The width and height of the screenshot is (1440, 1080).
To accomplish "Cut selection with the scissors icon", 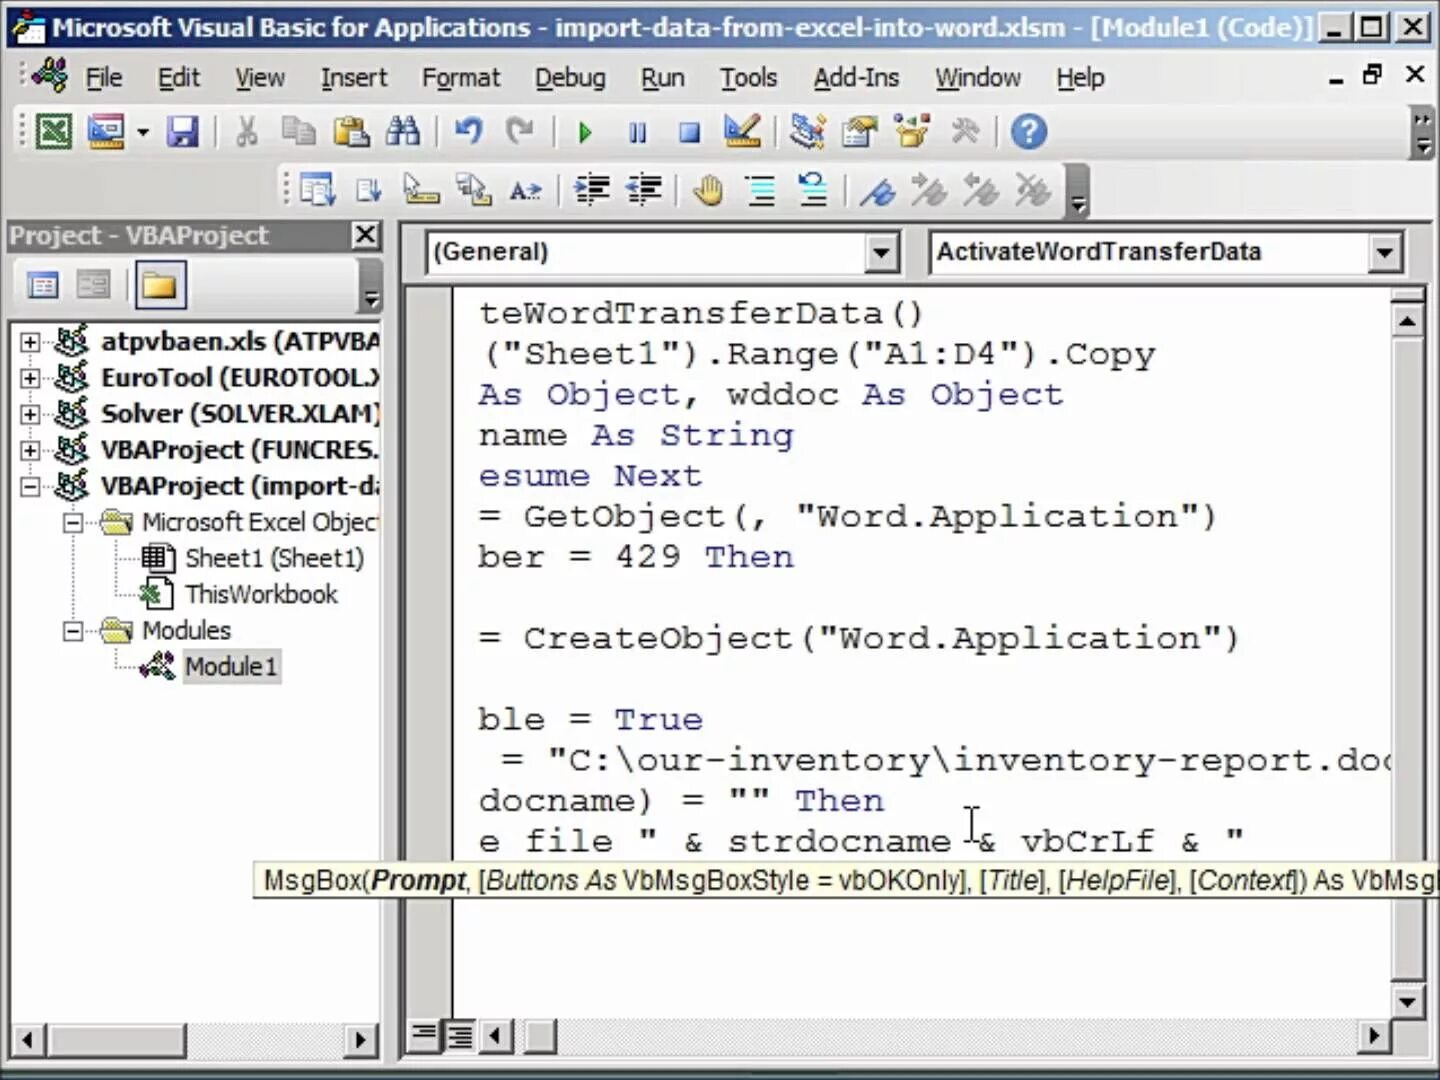I will (247, 131).
